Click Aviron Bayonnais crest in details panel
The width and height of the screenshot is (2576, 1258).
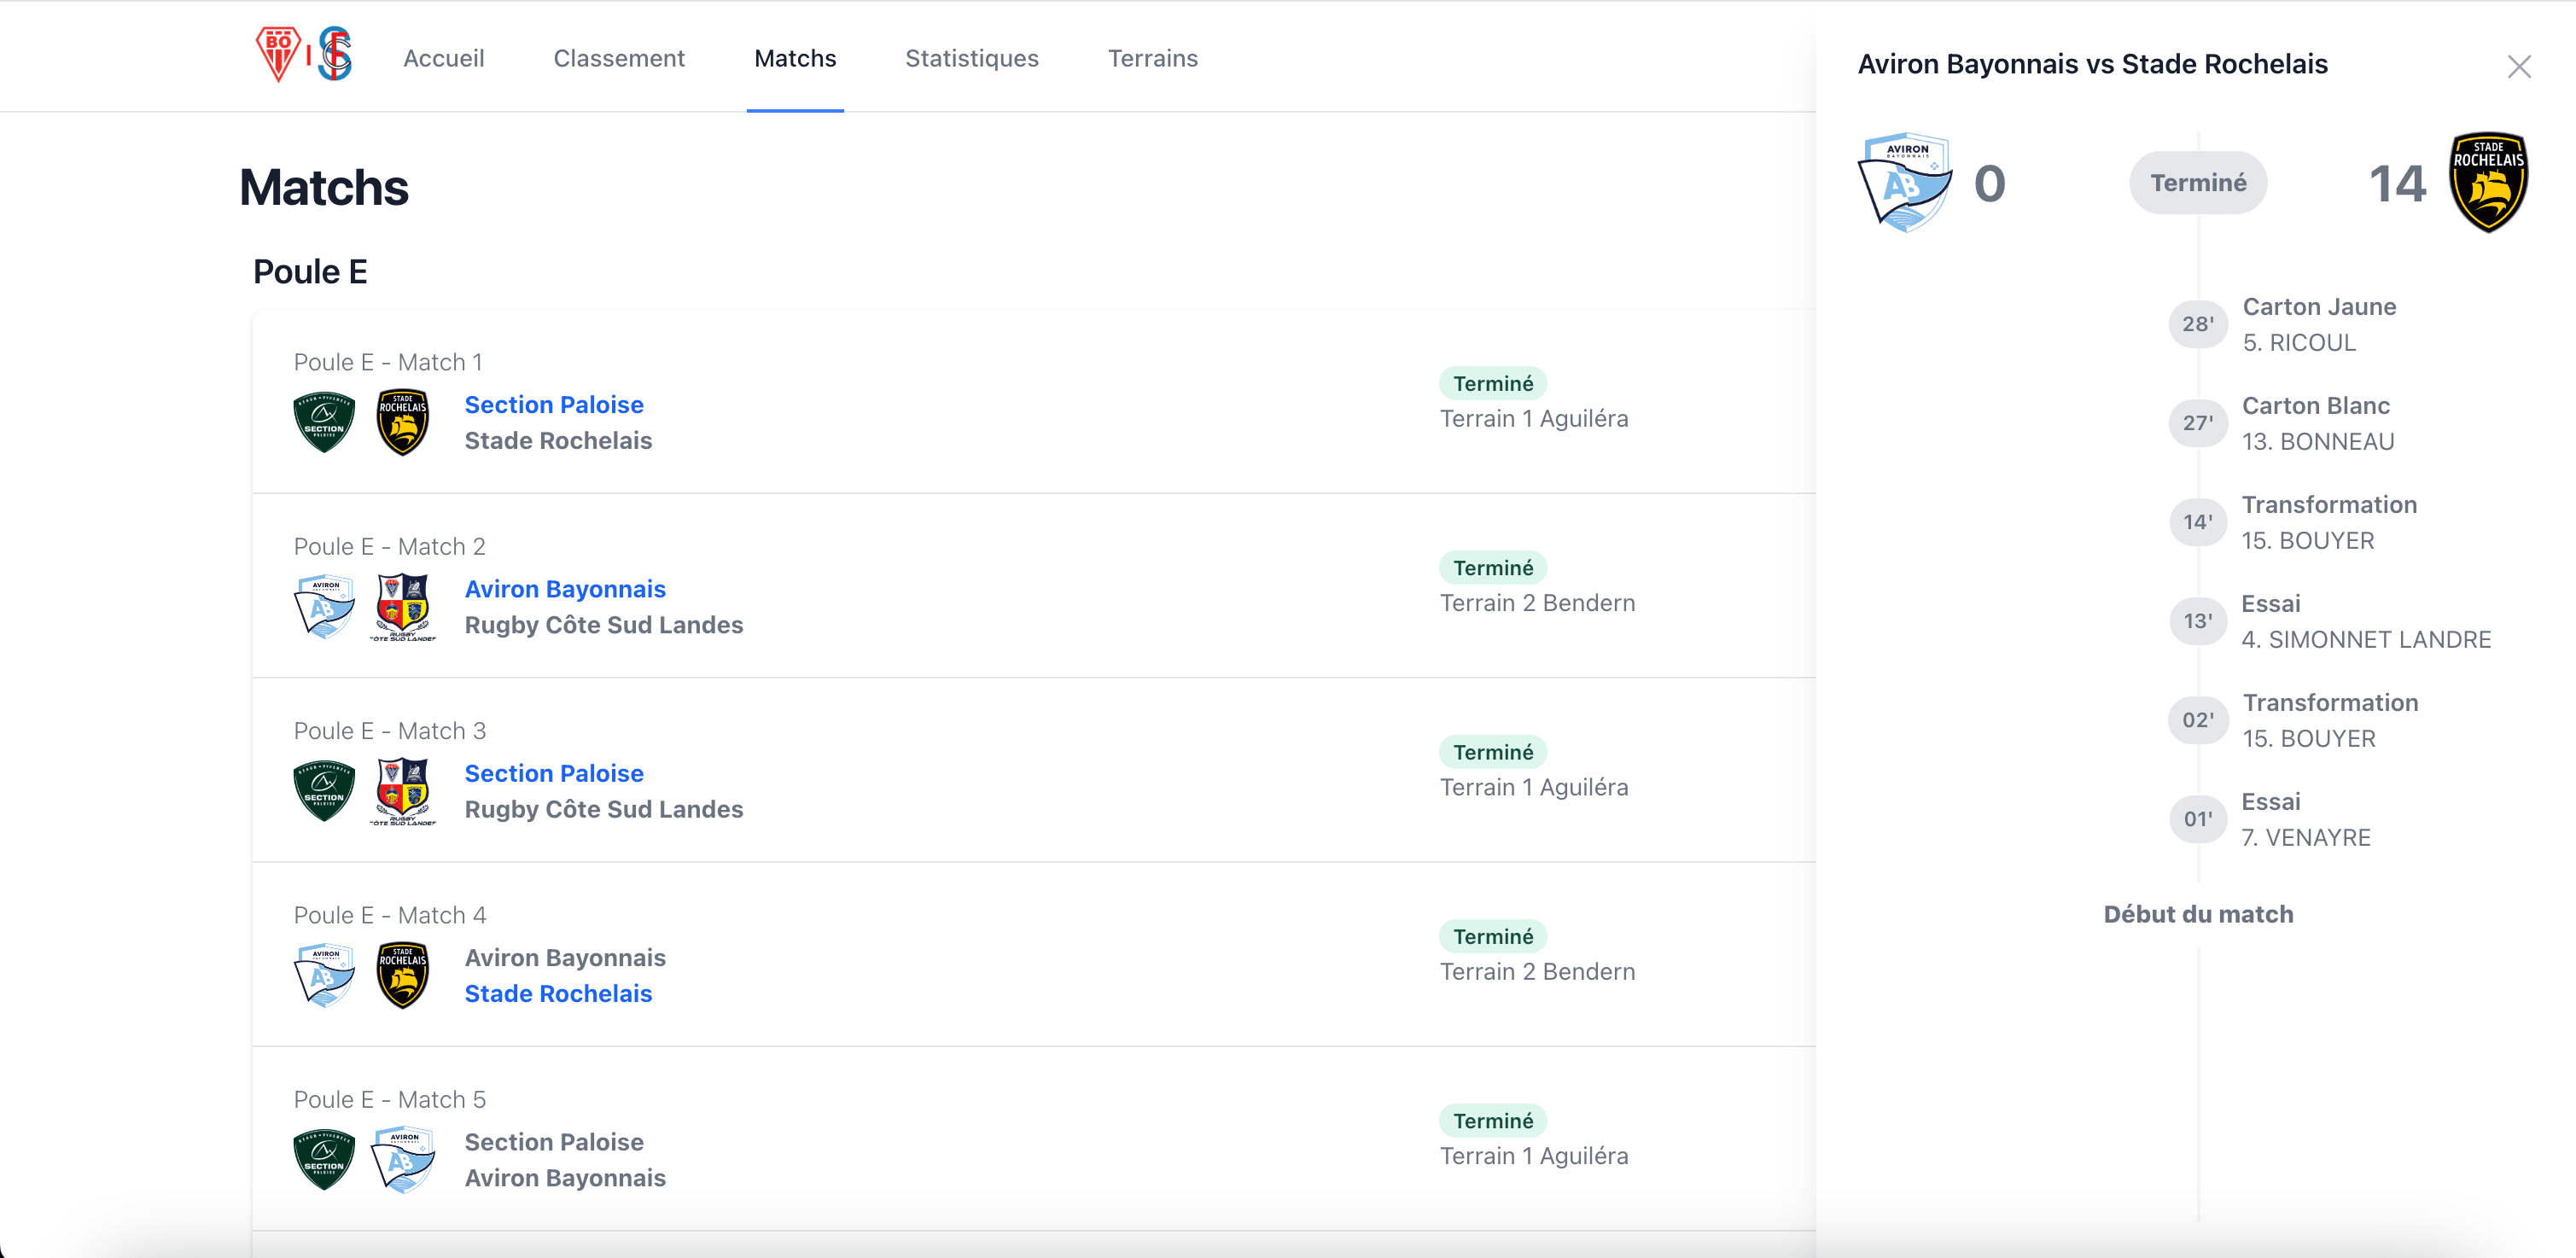point(1904,182)
